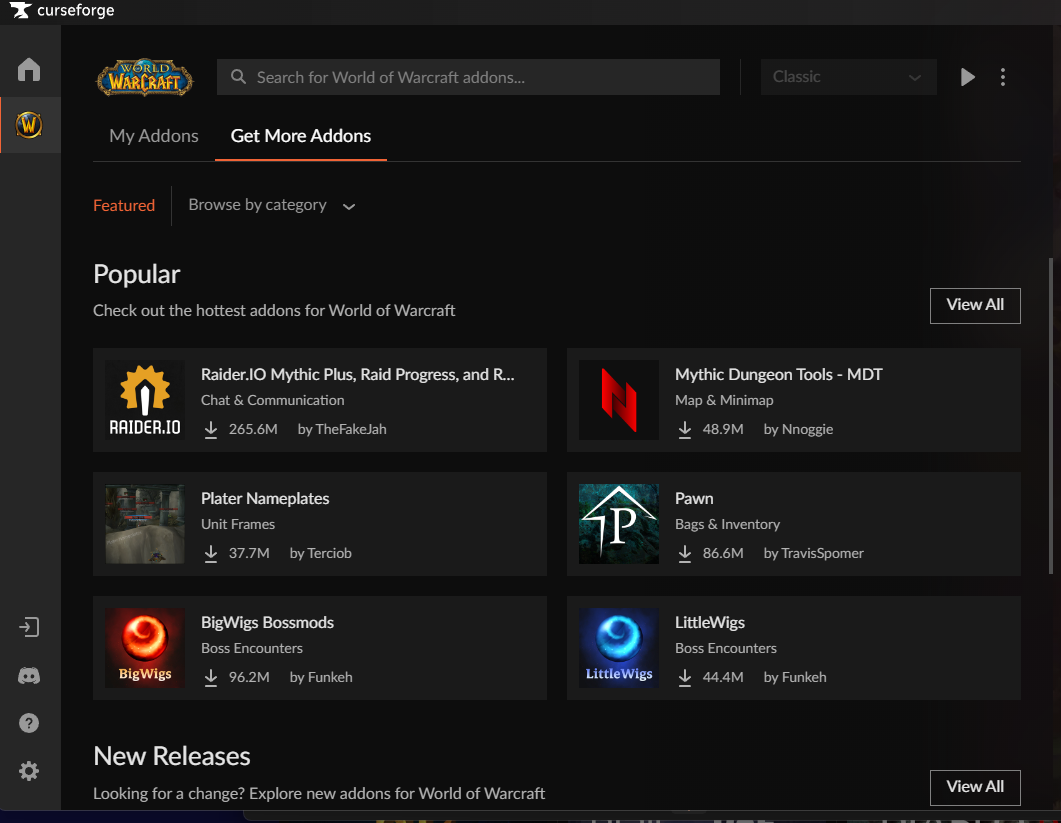Image resolution: width=1061 pixels, height=823 pixels.
Task: Click the BigWigs red orb thumbnail
Action: (x=145, y=648)
